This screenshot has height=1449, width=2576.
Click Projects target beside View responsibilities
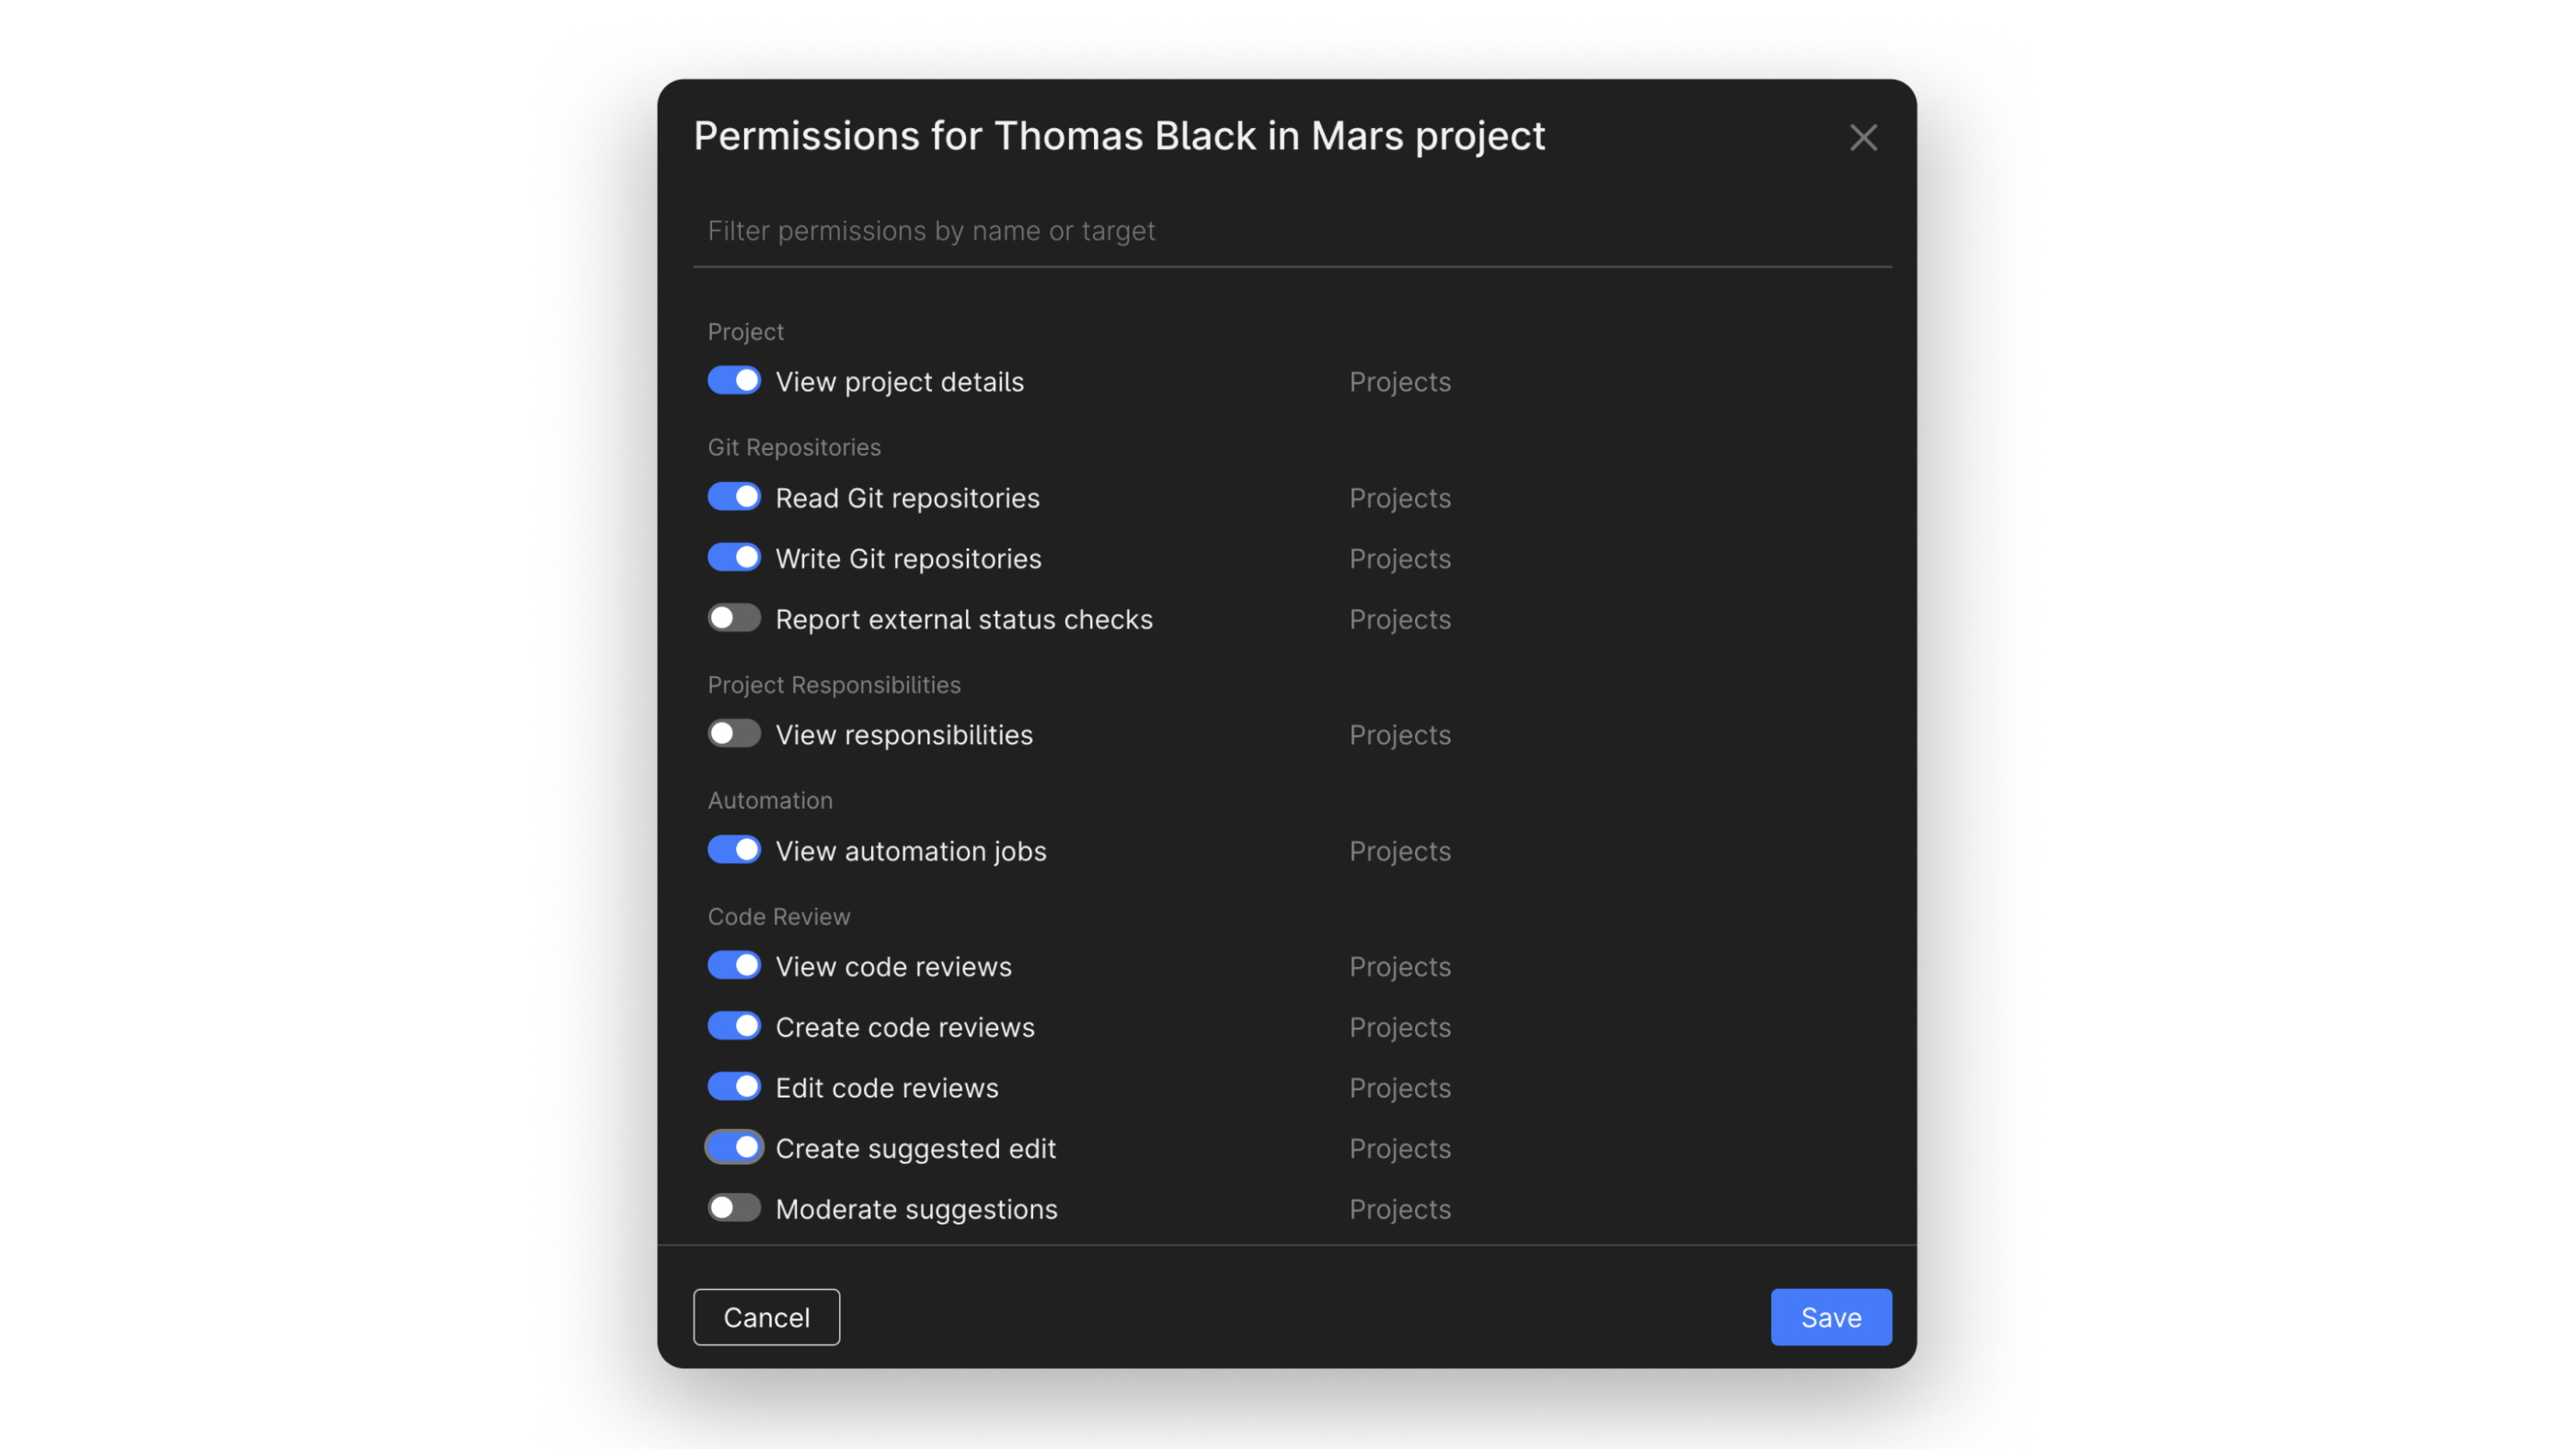1400,735
